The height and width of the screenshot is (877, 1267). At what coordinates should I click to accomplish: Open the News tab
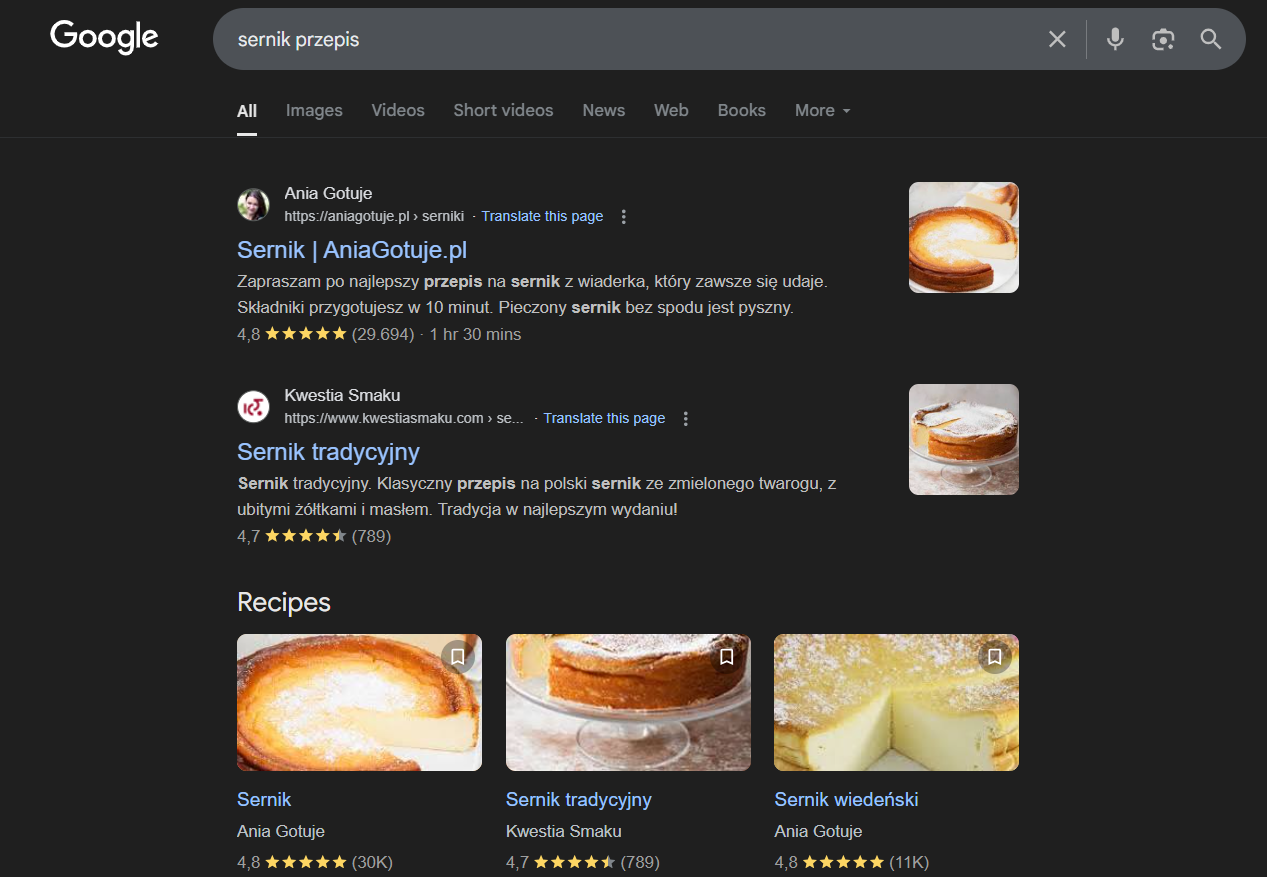pos(604,111)
